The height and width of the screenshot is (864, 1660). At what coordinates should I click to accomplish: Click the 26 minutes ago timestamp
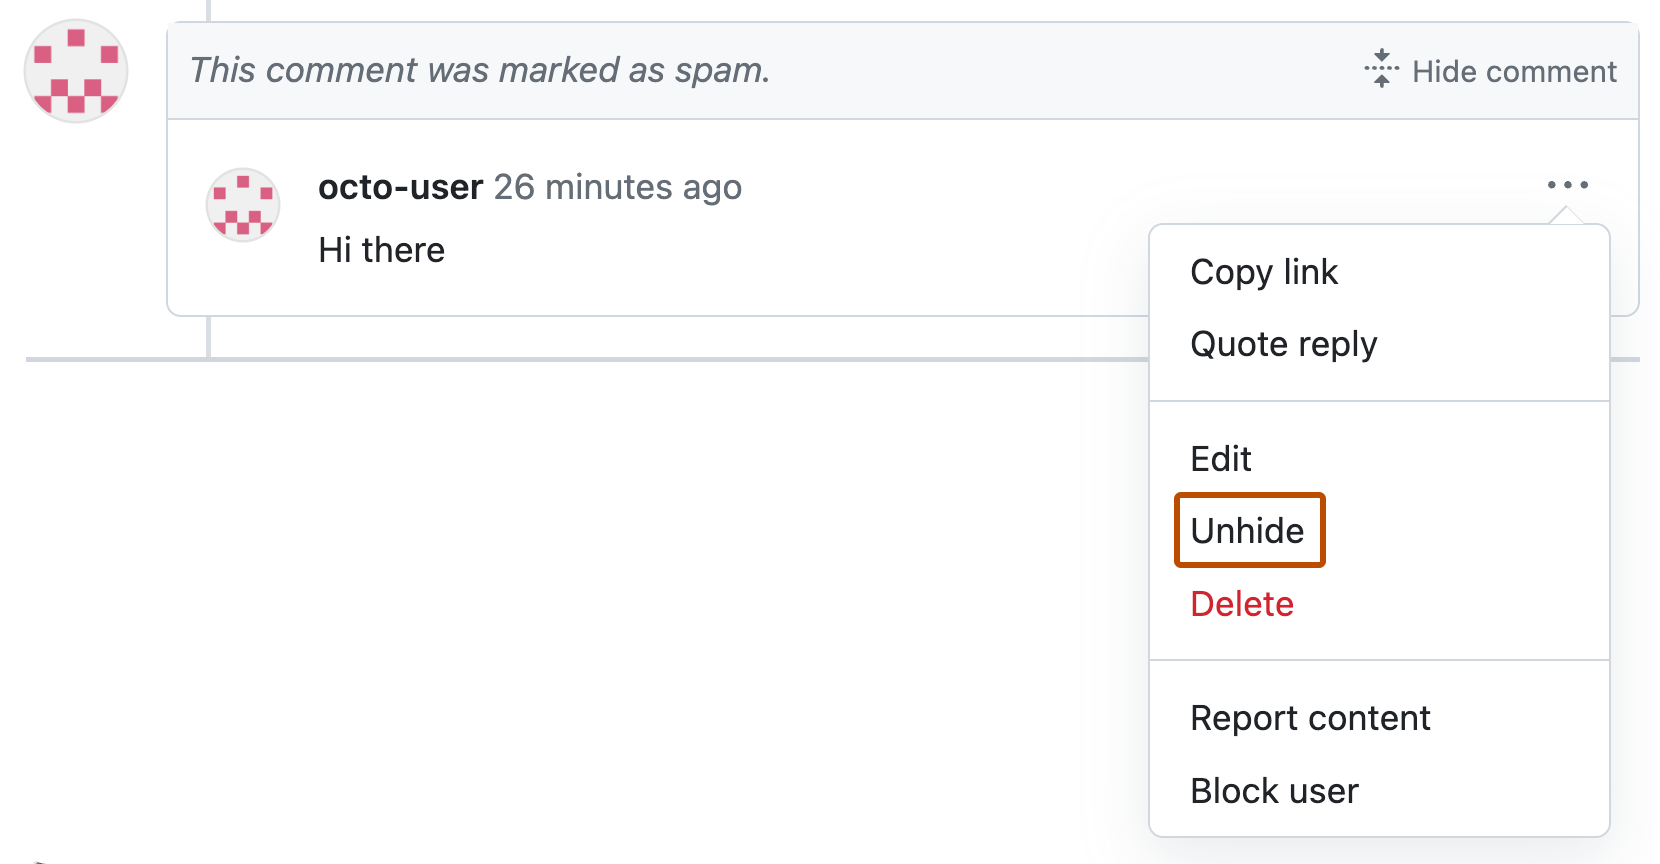pyautogui.click(x=617, y=186)
